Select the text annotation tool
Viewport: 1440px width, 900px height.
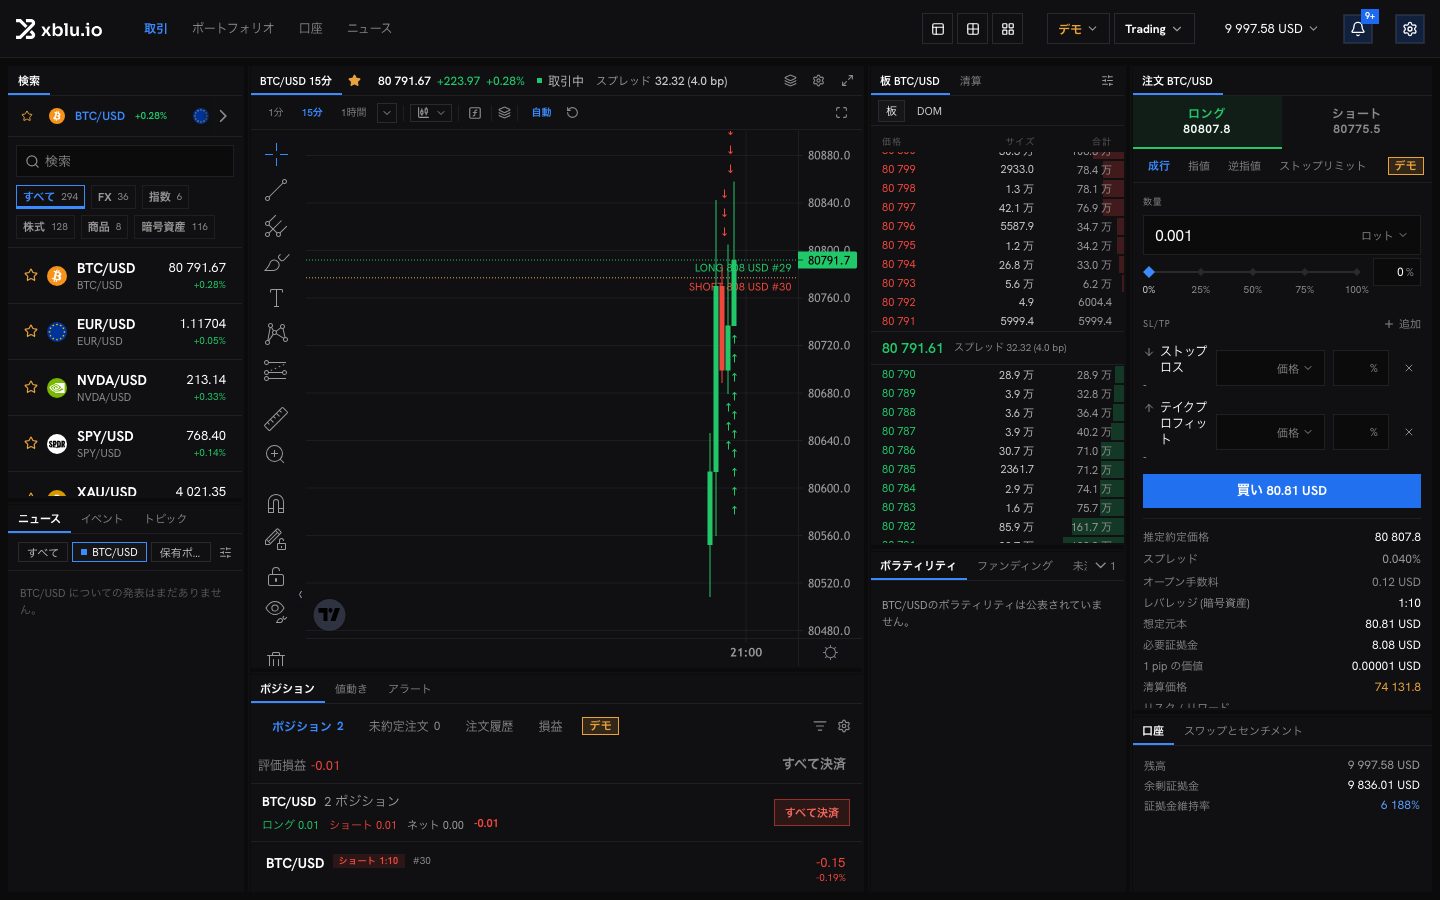[x=276, y=298]
